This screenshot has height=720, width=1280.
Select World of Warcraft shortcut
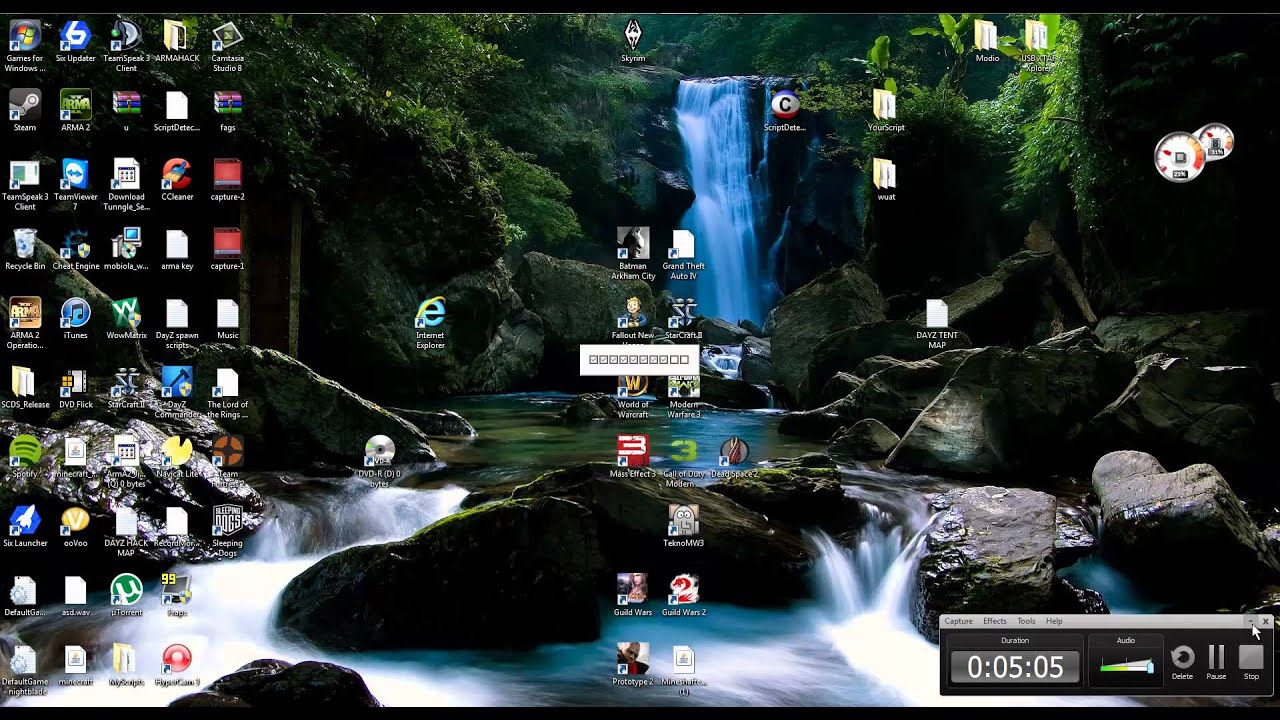click(633, 396)
